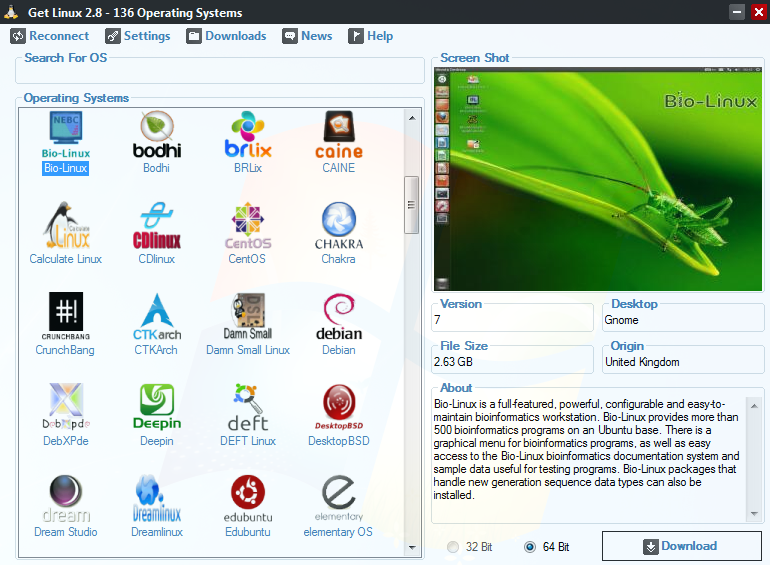The width and height of the screenshot is (770, 565).
Task: Click the Search For OS input field
Action: coord(220,73)
